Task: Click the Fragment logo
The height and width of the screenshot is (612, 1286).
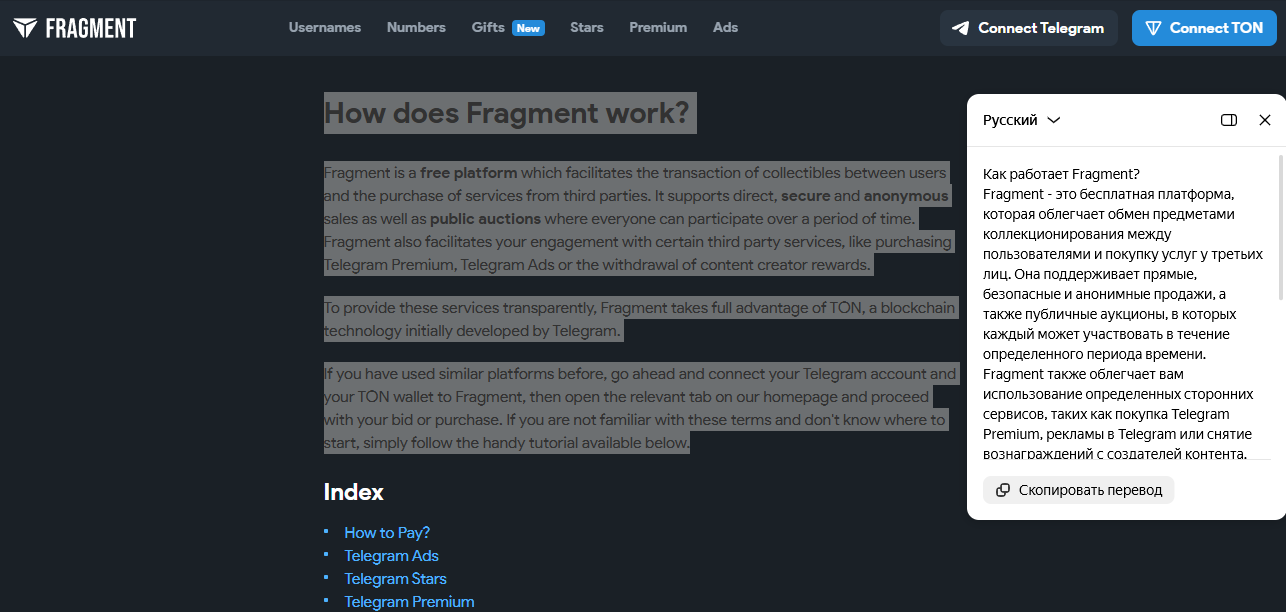Action: (x=74, y=28)
